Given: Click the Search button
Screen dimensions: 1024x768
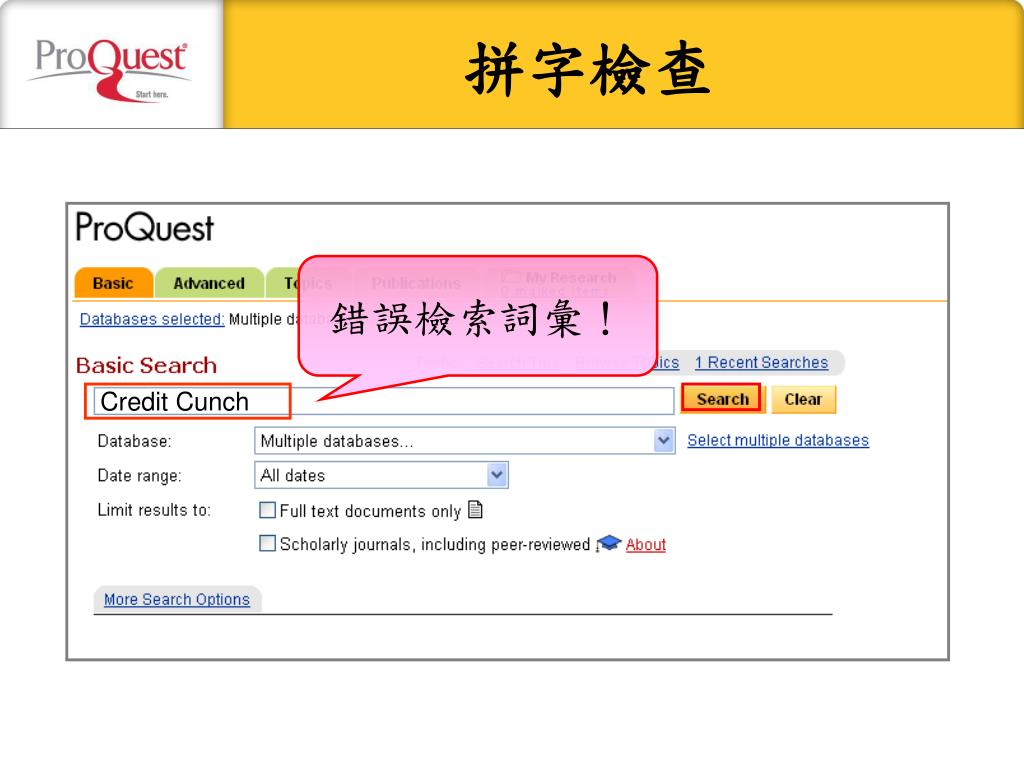Looking at the screenshot, I should click(722, 398).
